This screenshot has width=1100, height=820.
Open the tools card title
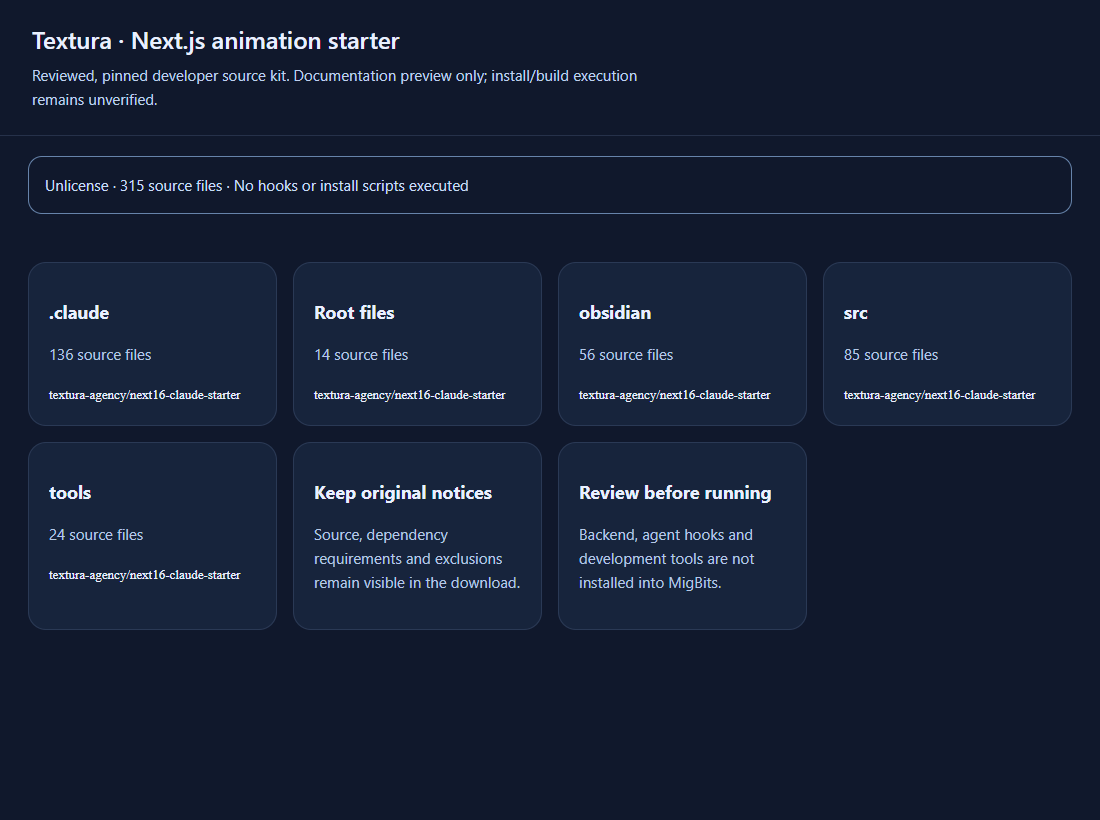pos(70,493)
